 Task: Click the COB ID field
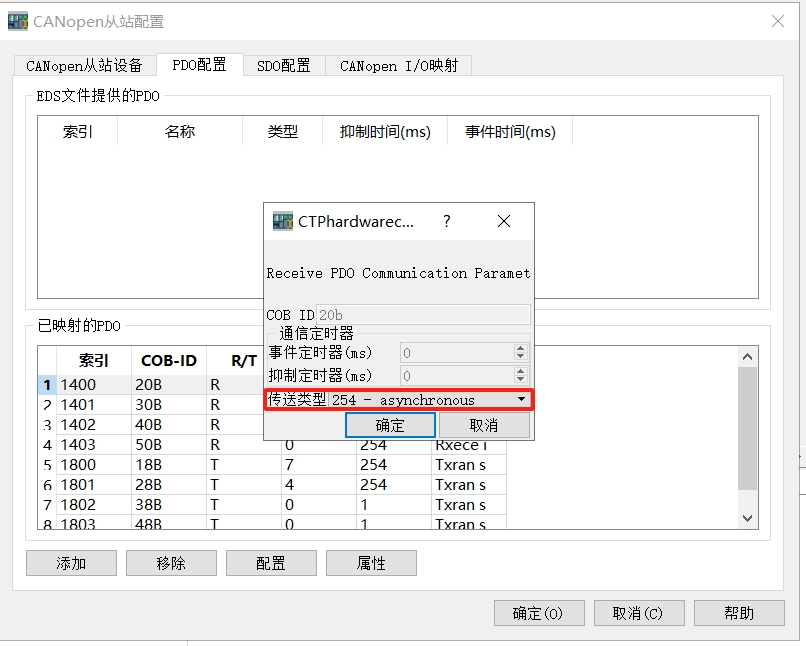[423, 315]
